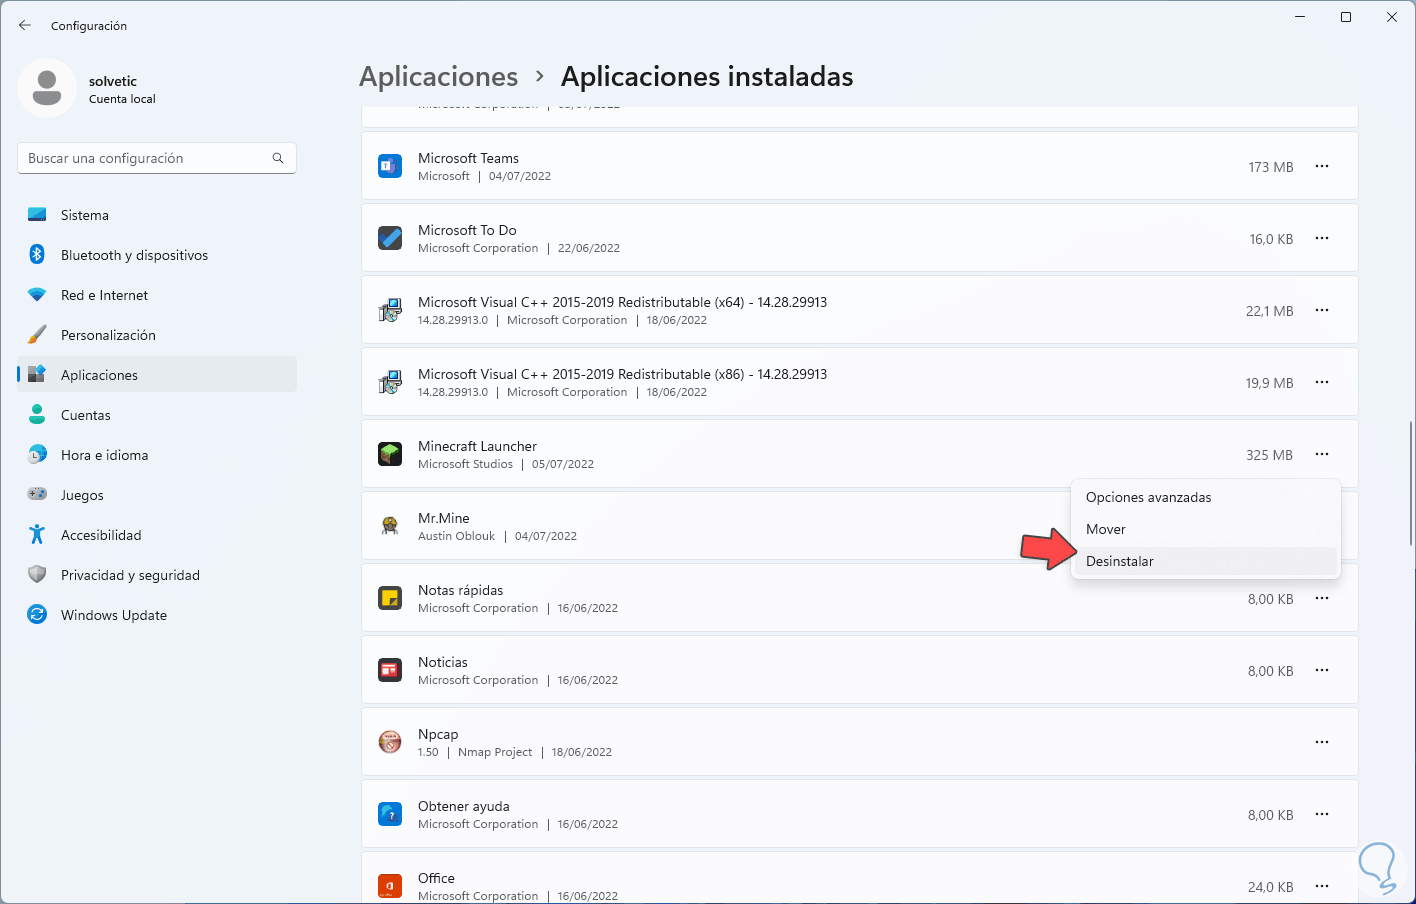Toggle the Minecraft Launcher options menu
Image resolution: width=1416 pixels, height=904 pixels.
pyautogui.click(x=1322, y=454)
